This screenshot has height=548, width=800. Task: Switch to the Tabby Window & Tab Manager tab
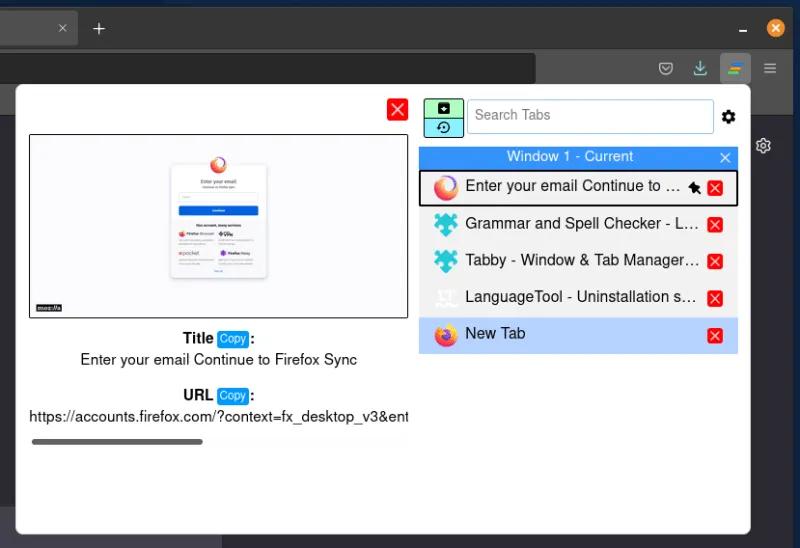pyautogui.click(x=582, y=260)
